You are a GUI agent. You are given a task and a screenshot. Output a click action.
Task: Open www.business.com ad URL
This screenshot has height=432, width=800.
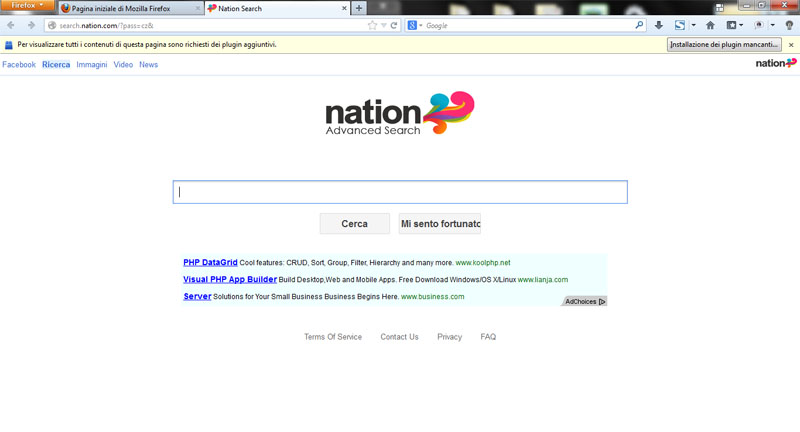click(433, 296)
